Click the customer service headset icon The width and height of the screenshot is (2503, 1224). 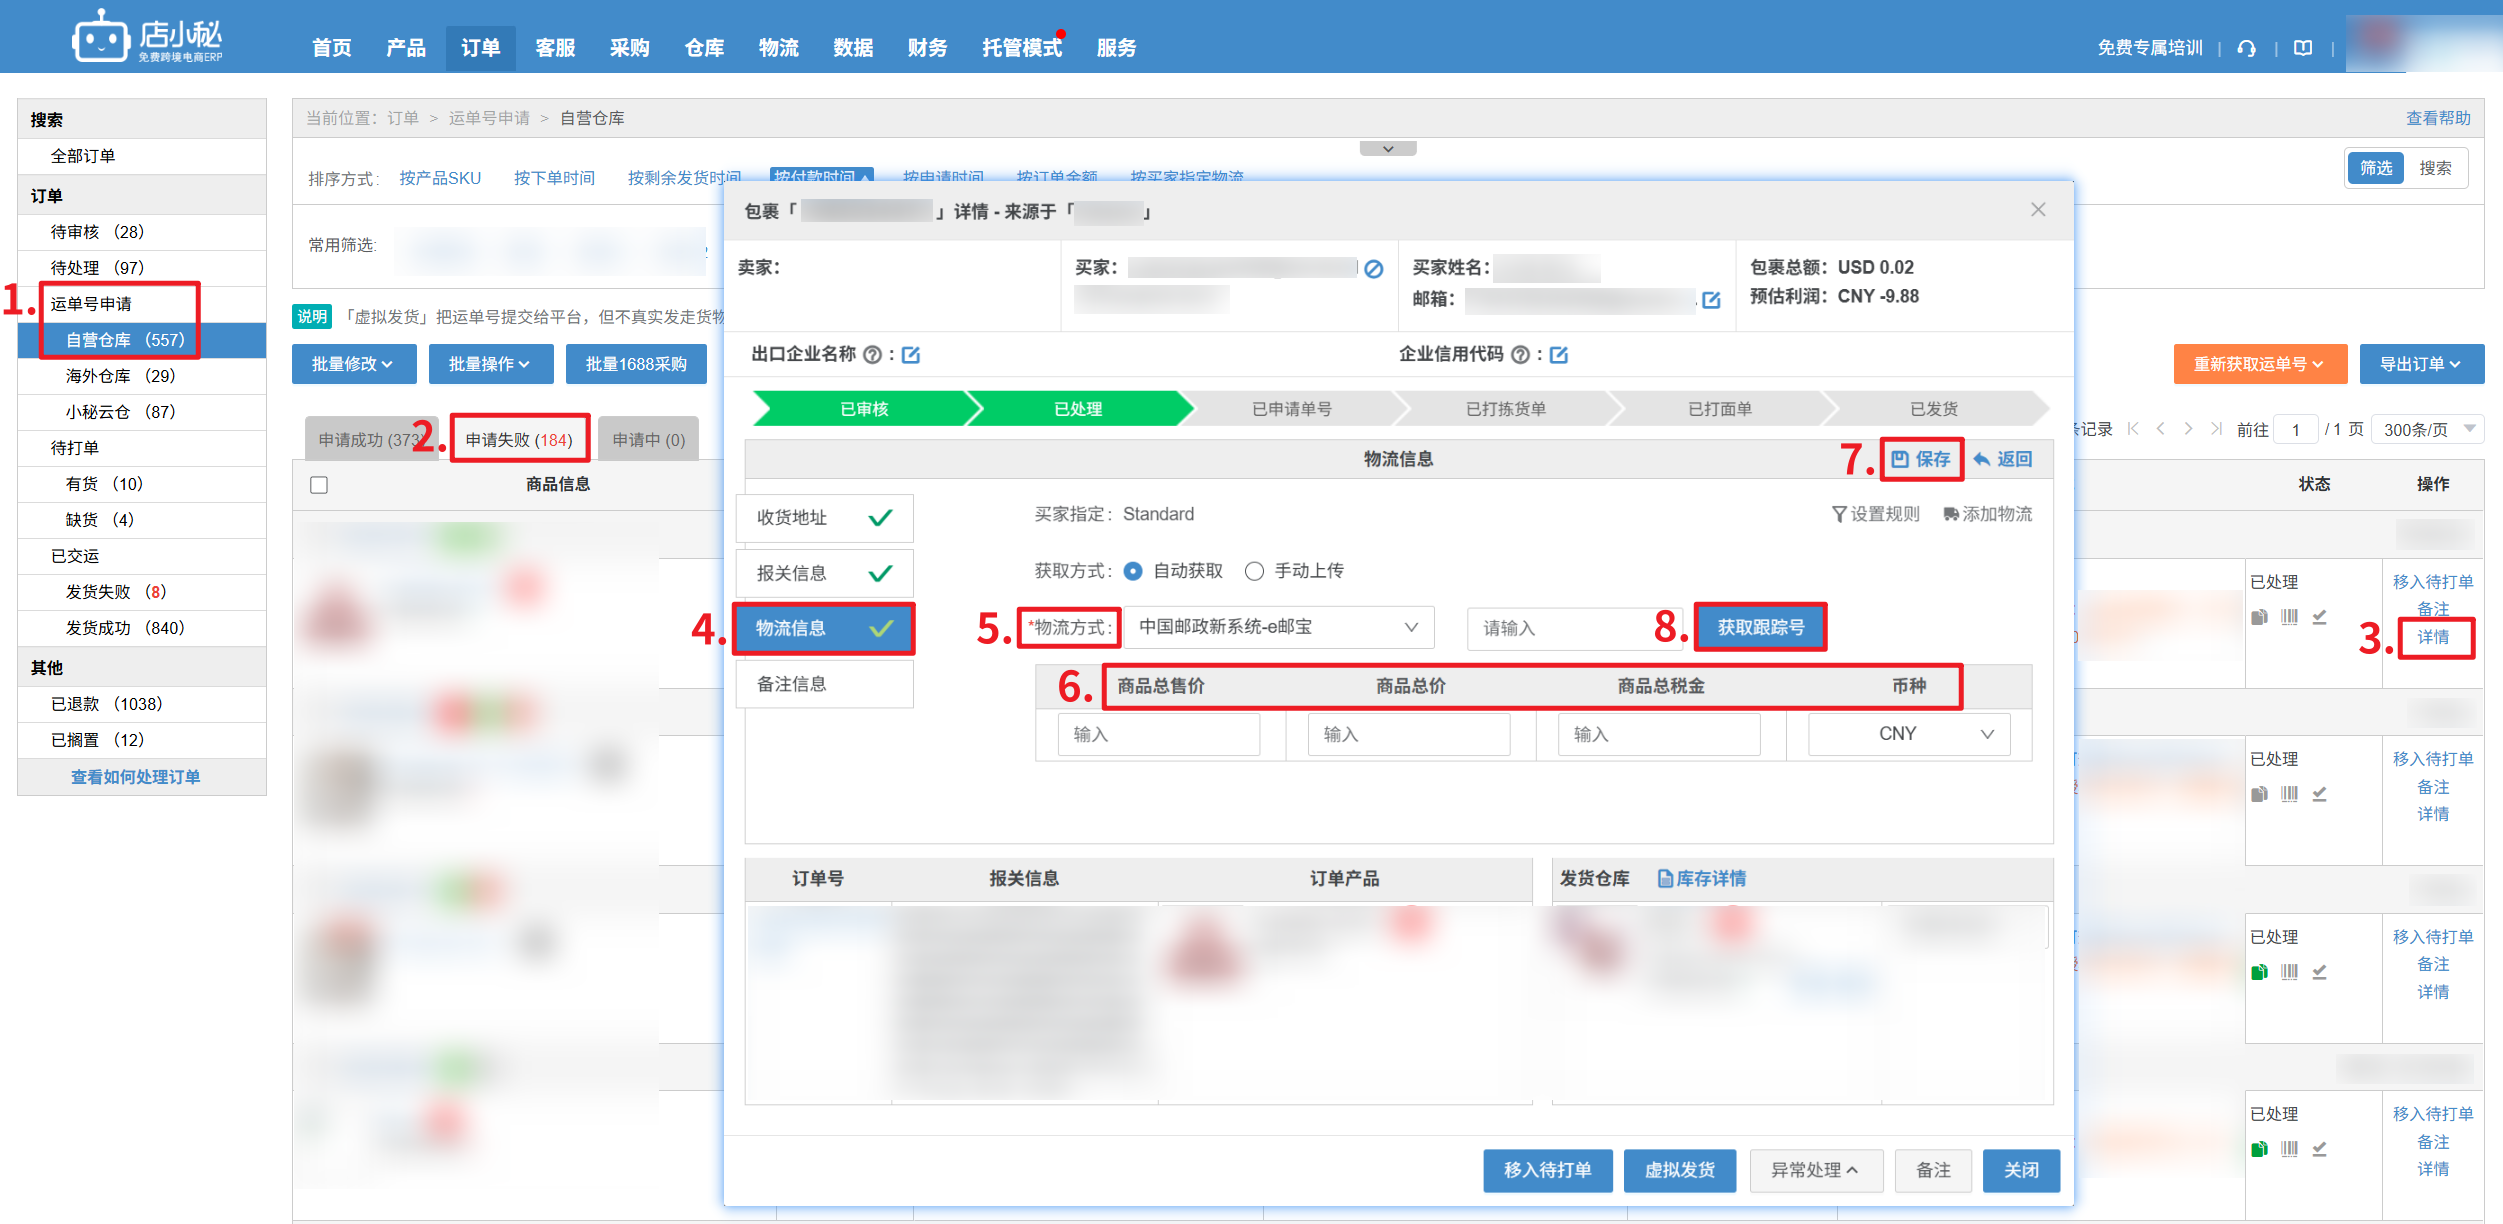coord(2246,48)
